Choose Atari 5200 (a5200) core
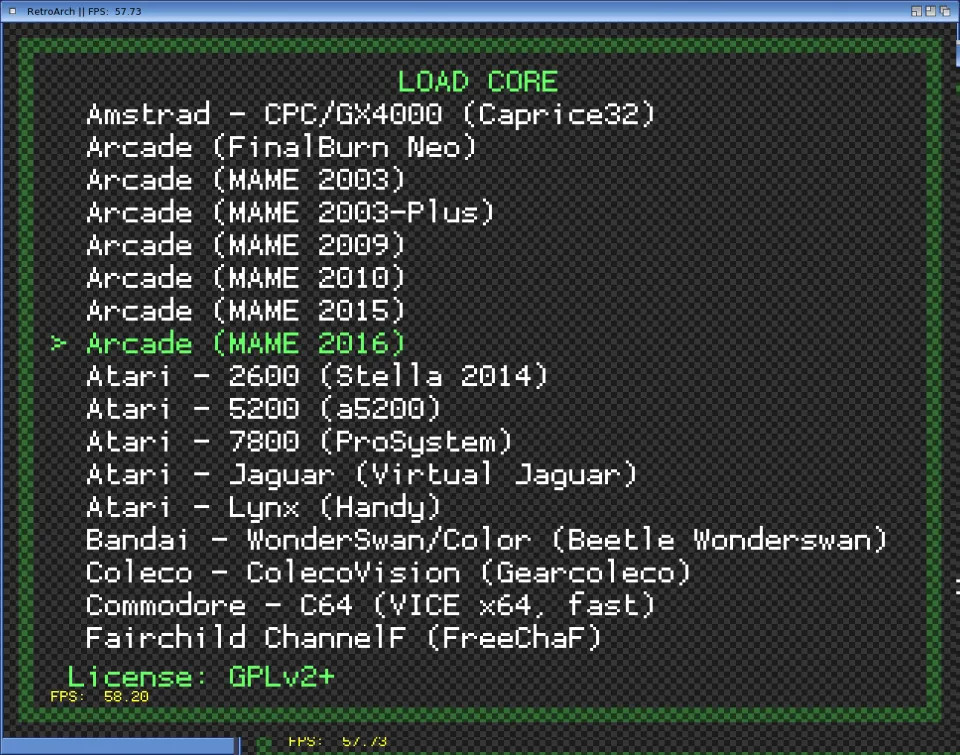The height and width of the screenshot is (755, 960). click(263, 409)
